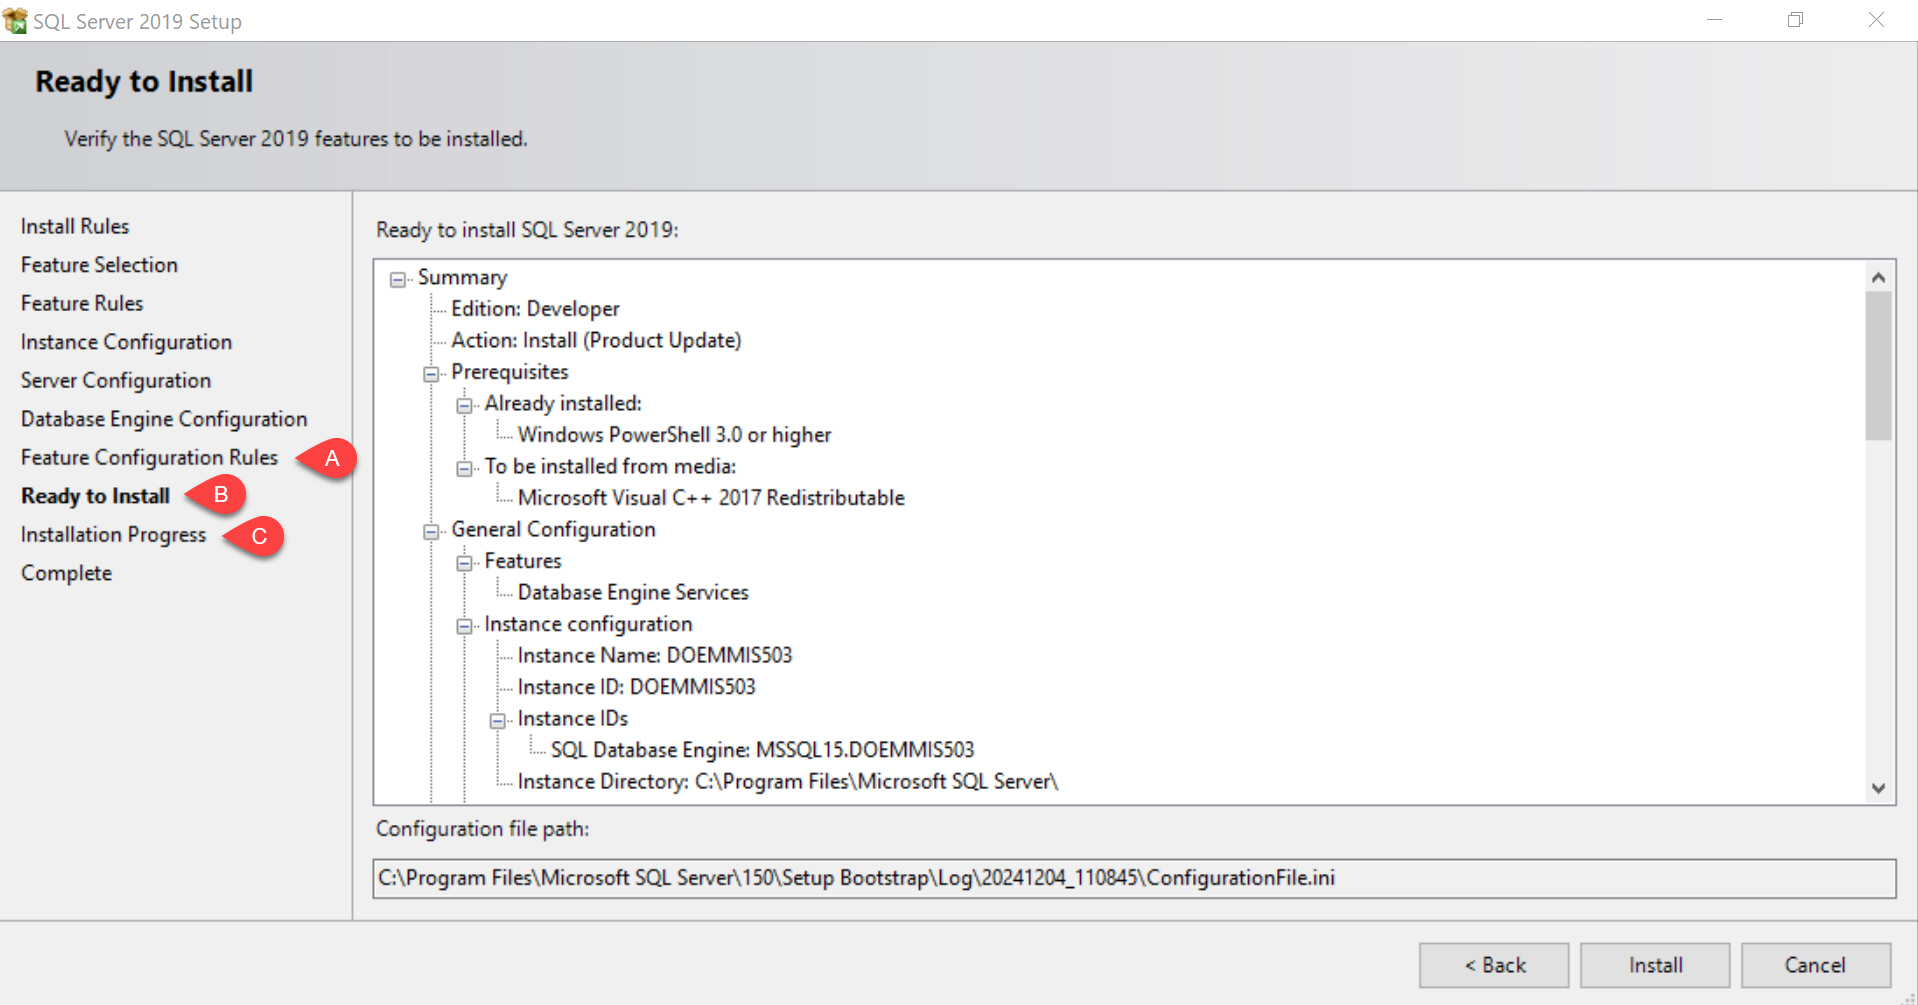Select the Feature Rules step
The width and height of the screenshot is (1918, 1005).
coord(82,303)
